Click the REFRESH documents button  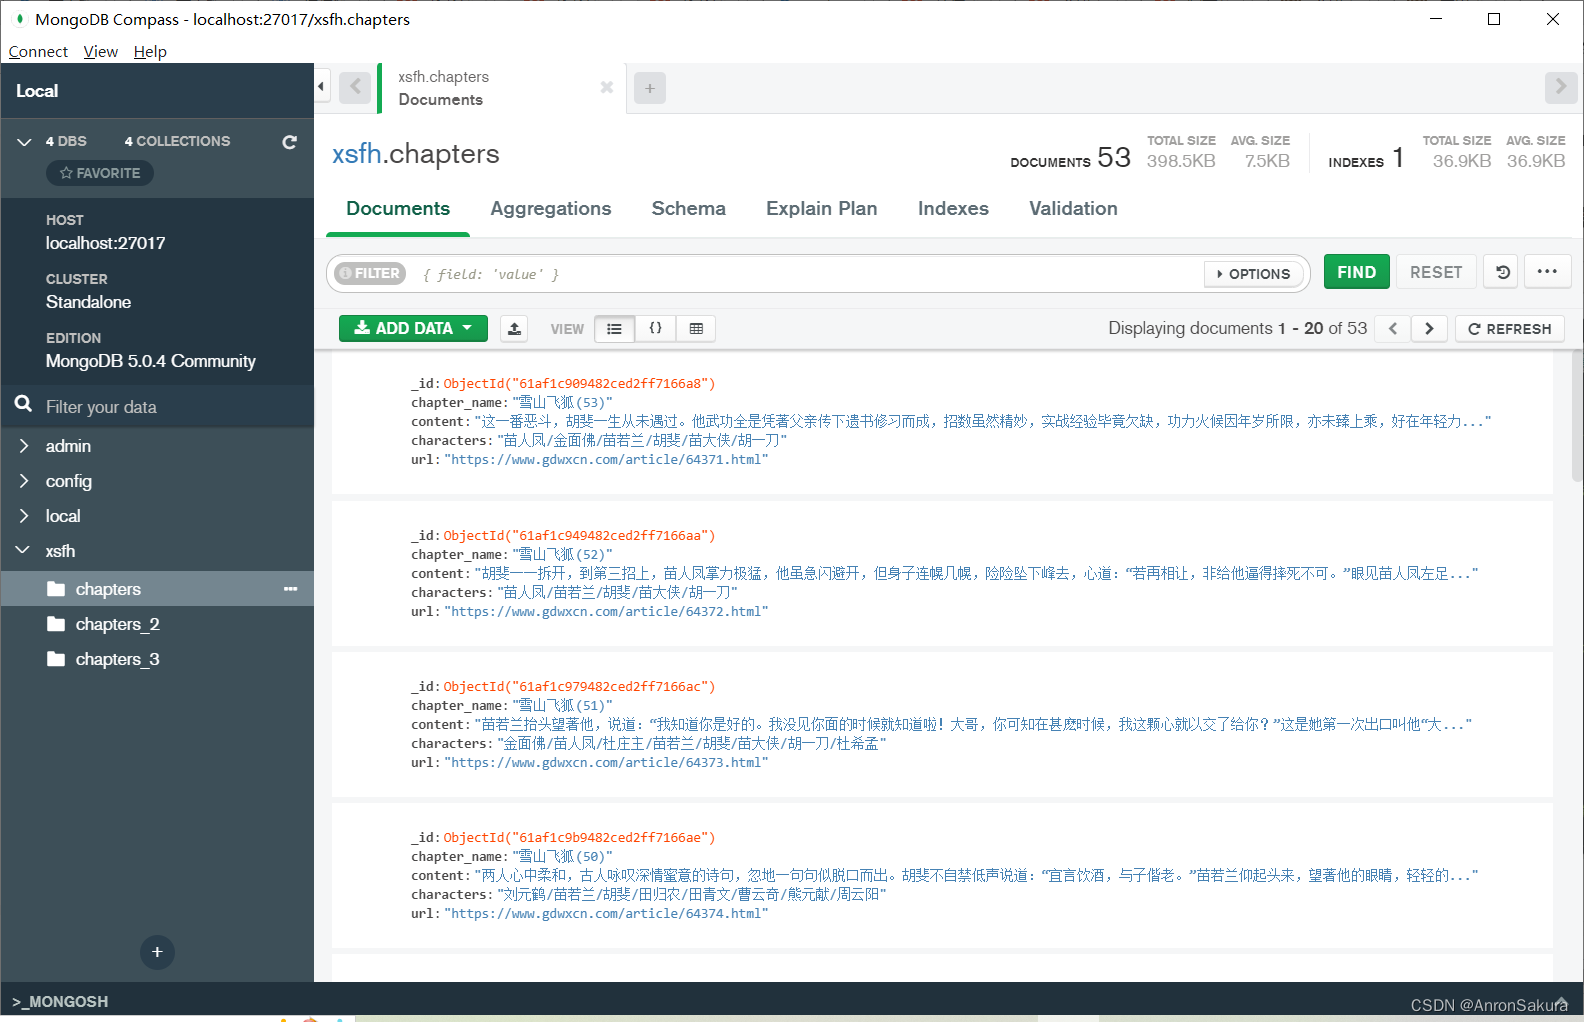click(1509, 328)
